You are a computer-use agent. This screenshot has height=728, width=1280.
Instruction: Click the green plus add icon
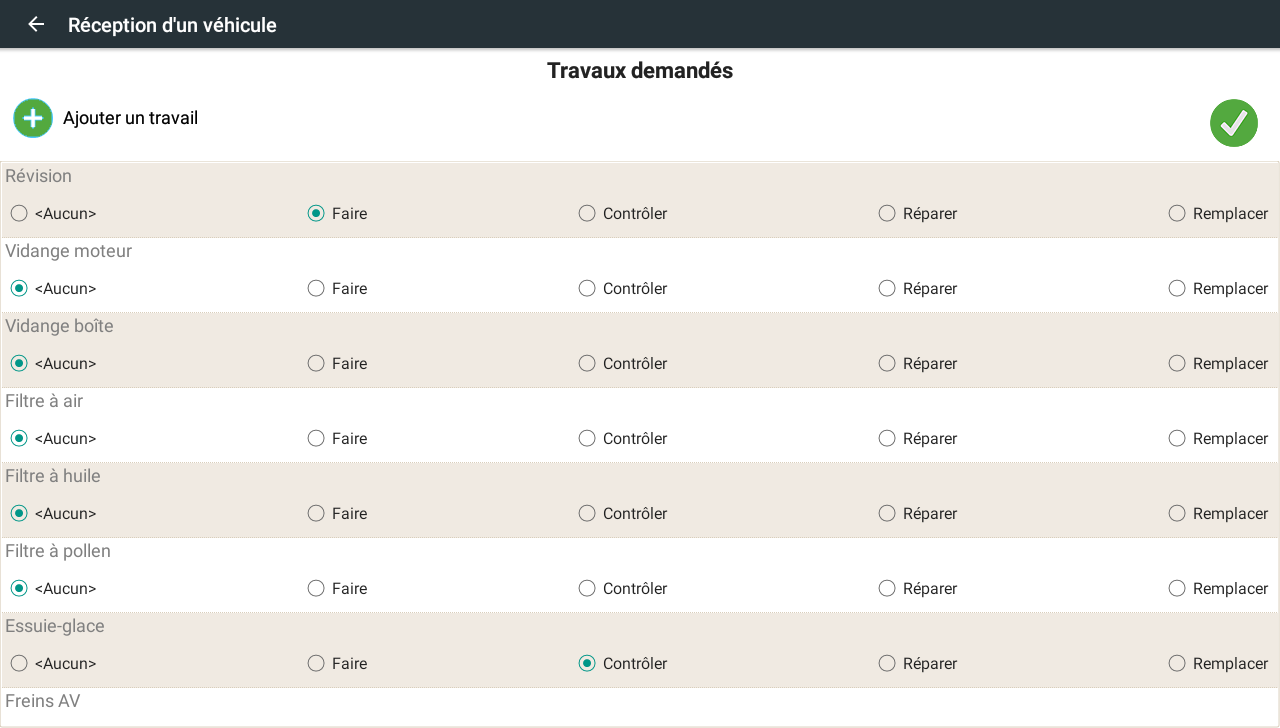click(x=33, y=118)
